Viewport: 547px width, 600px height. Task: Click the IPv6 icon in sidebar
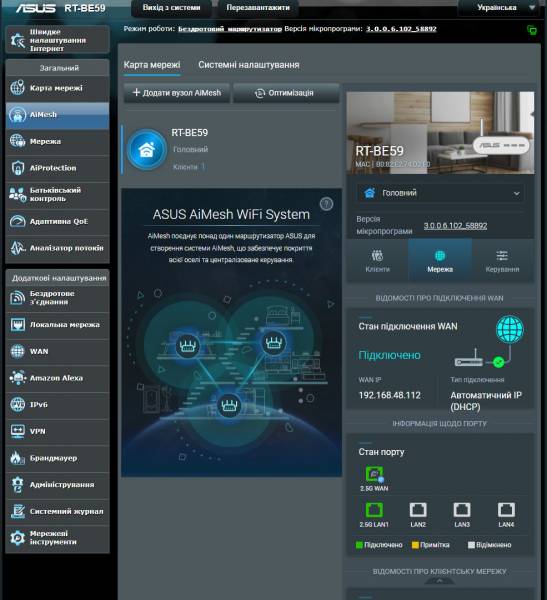coord(17,404)
